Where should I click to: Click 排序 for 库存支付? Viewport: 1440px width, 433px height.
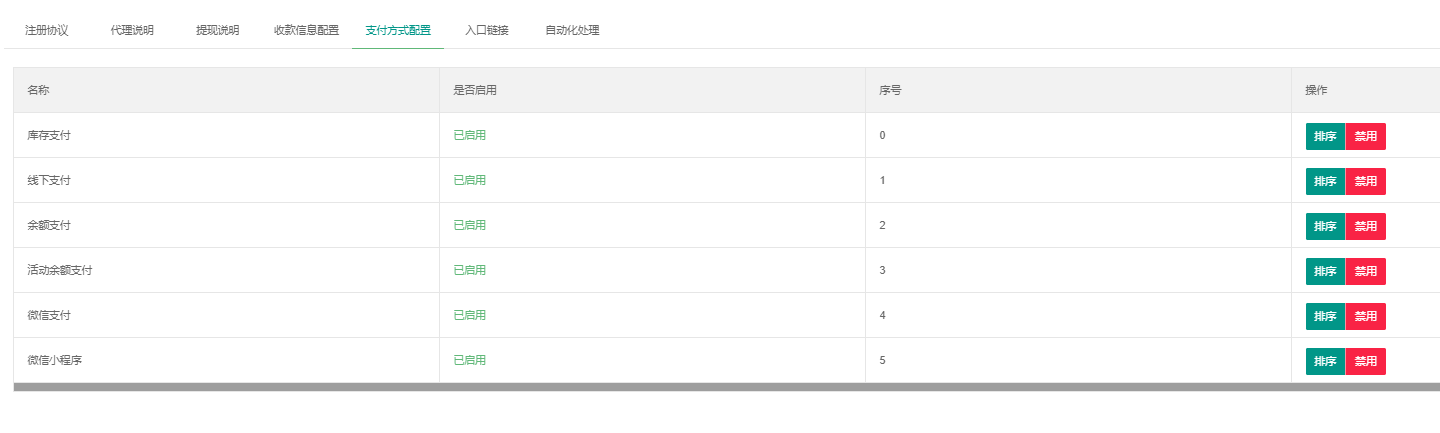tap(1325, 136)
